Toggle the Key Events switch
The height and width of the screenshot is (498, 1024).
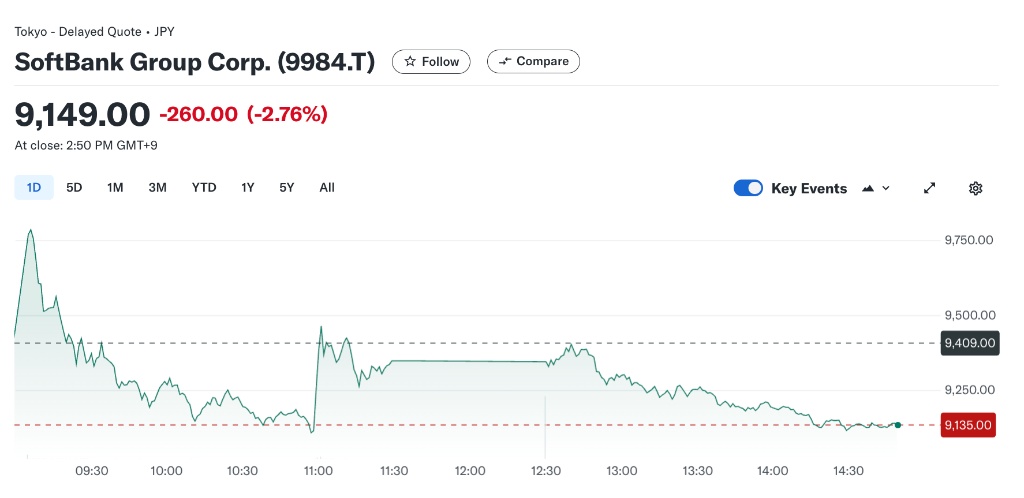click(748, 188)
